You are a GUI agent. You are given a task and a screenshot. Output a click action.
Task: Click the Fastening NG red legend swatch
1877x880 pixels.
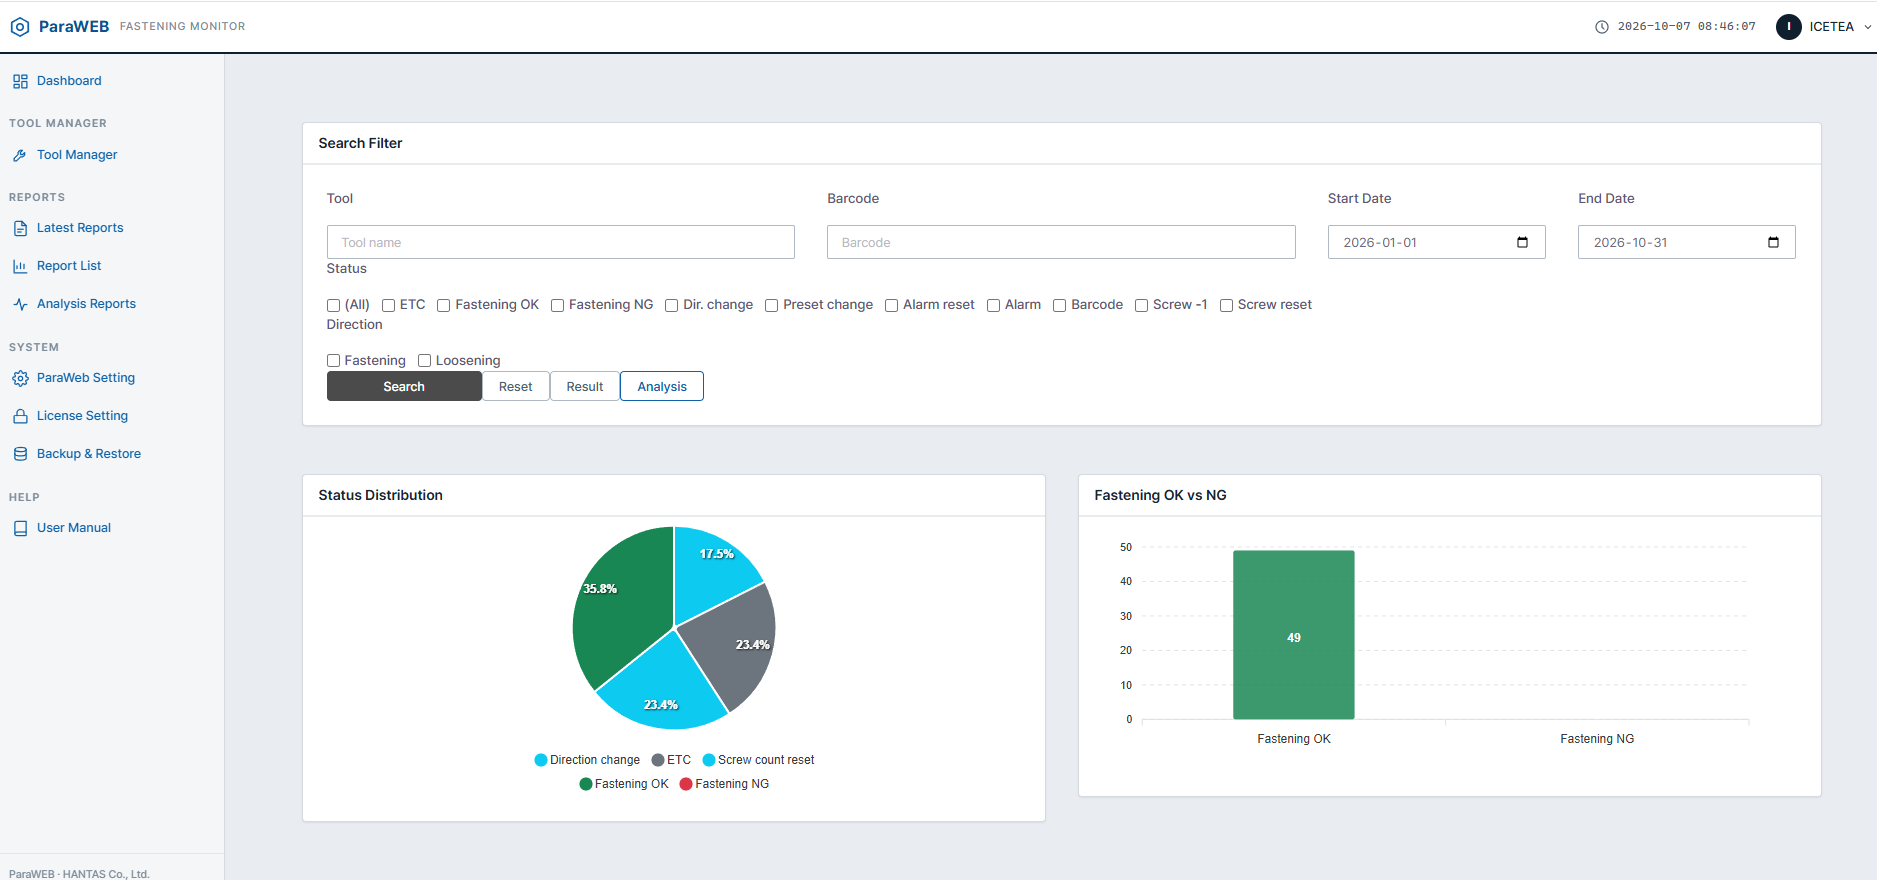pos(686,784)
